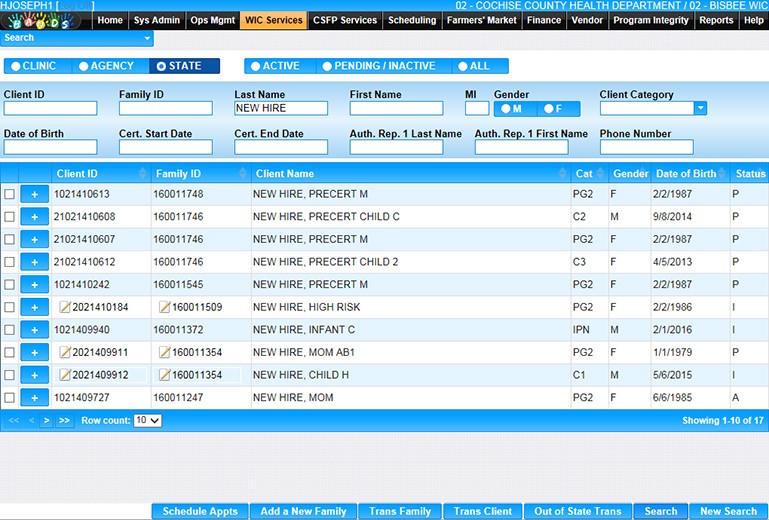Check the box for client 1021409727
The width and height of the screenshot is (769, 520).
coord(10,398)
